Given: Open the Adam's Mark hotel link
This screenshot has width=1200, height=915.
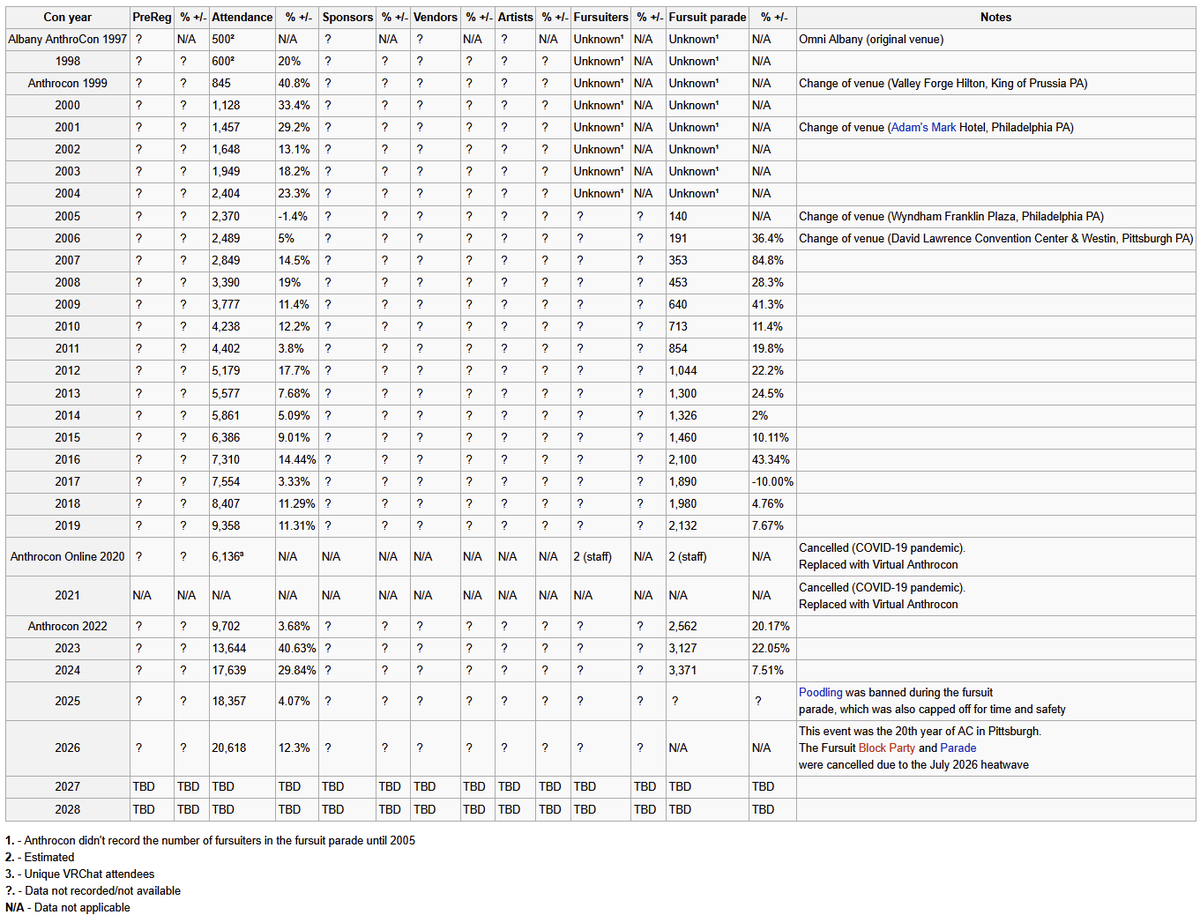Looking at the screenshot, I should click(921, 128).
